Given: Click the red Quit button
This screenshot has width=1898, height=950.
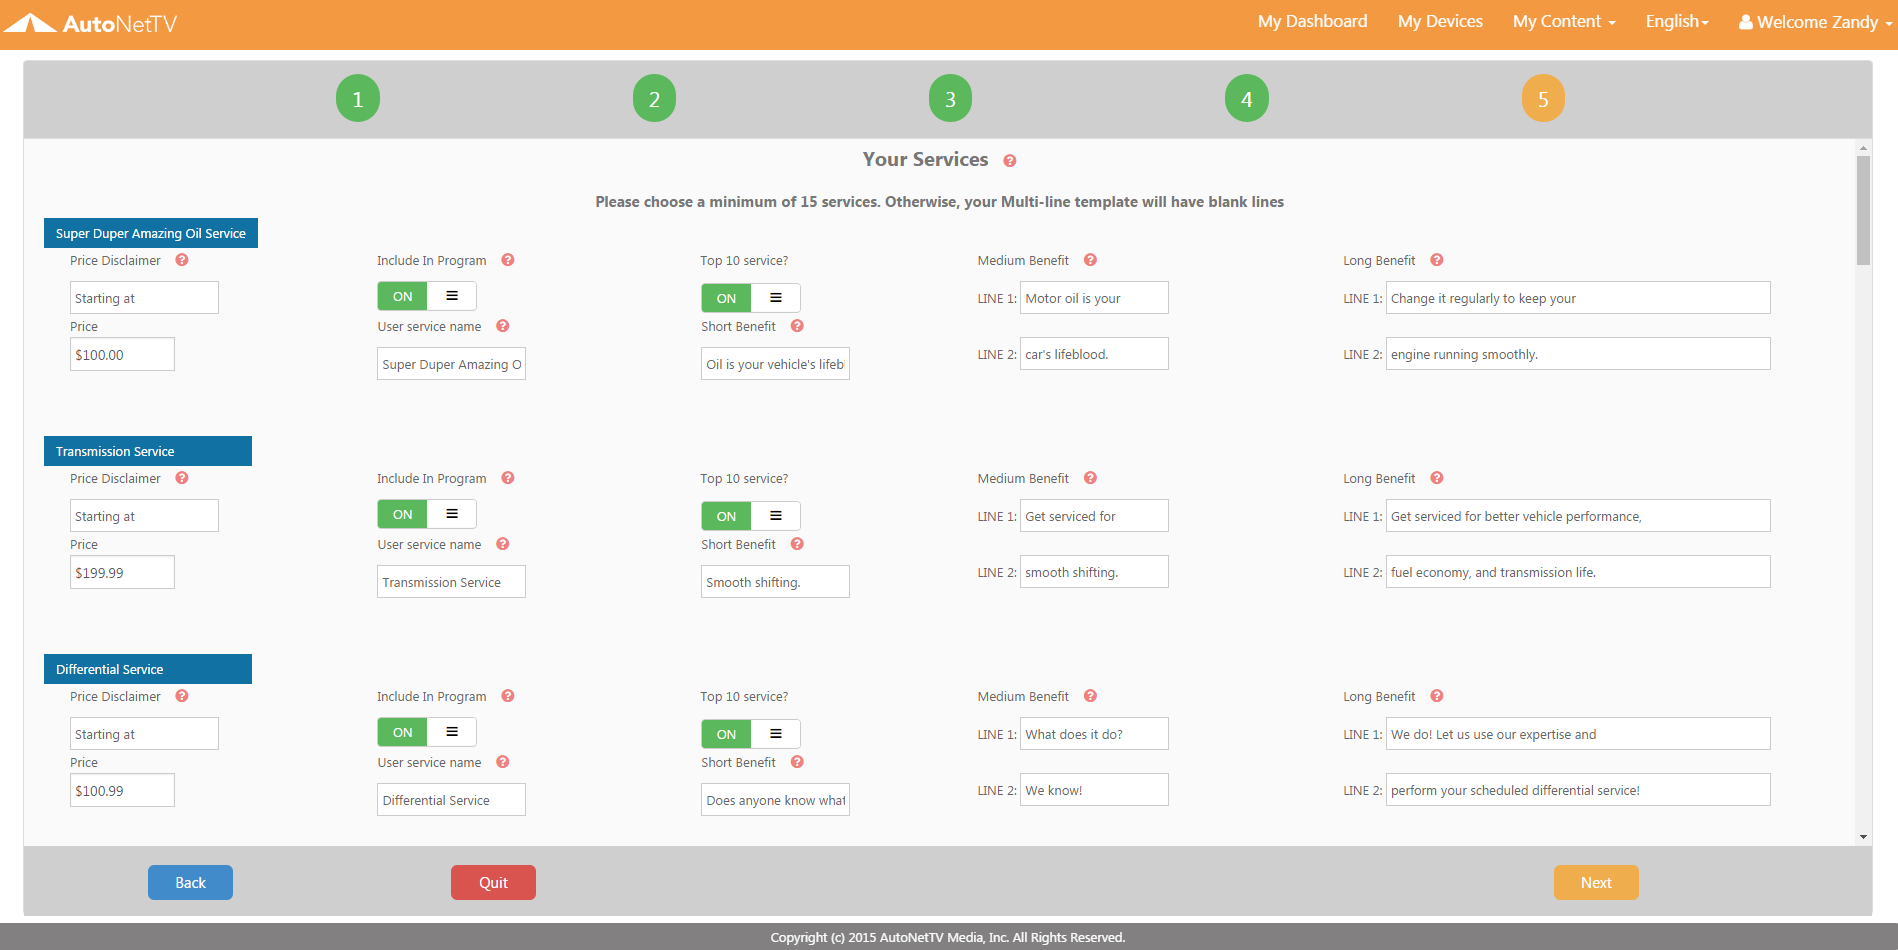Looking at the screenshot, I should (x=493, y=882).
